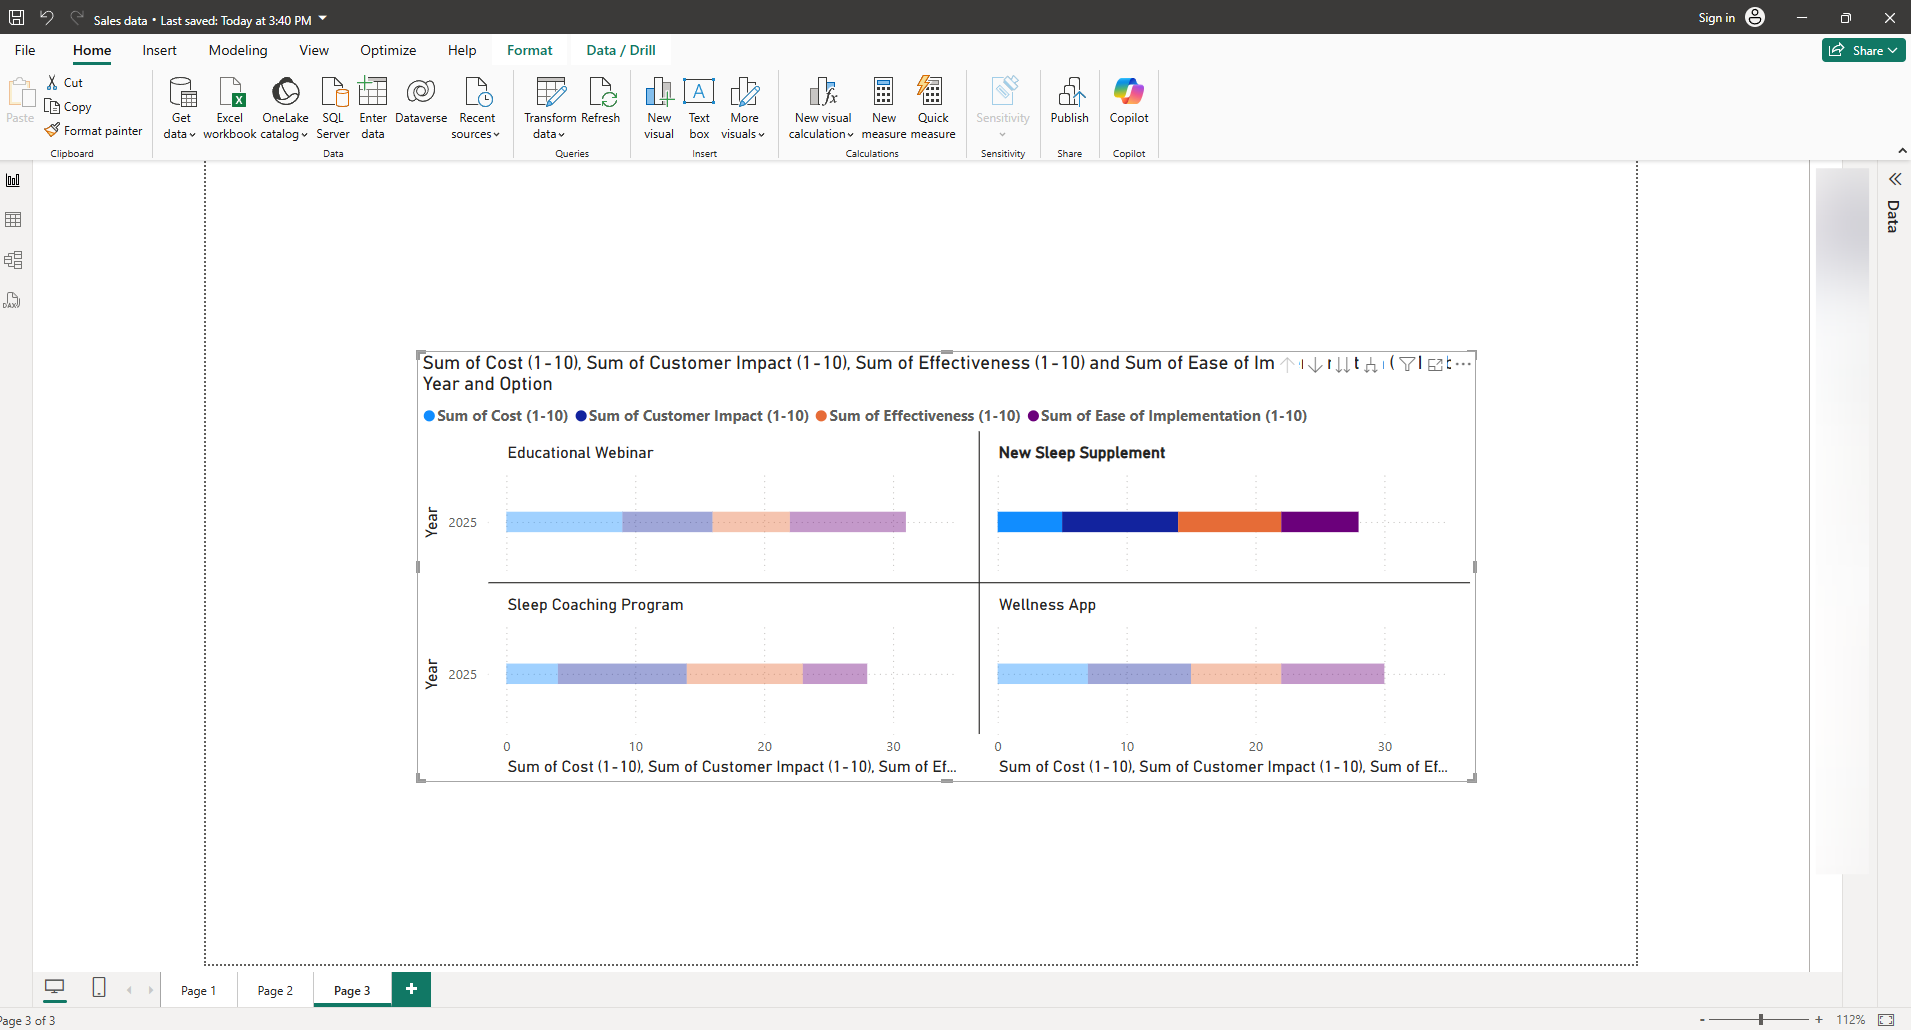The image size is (1911, 1030).
Task: Click Fit to page icon
Action: 1886,1019
